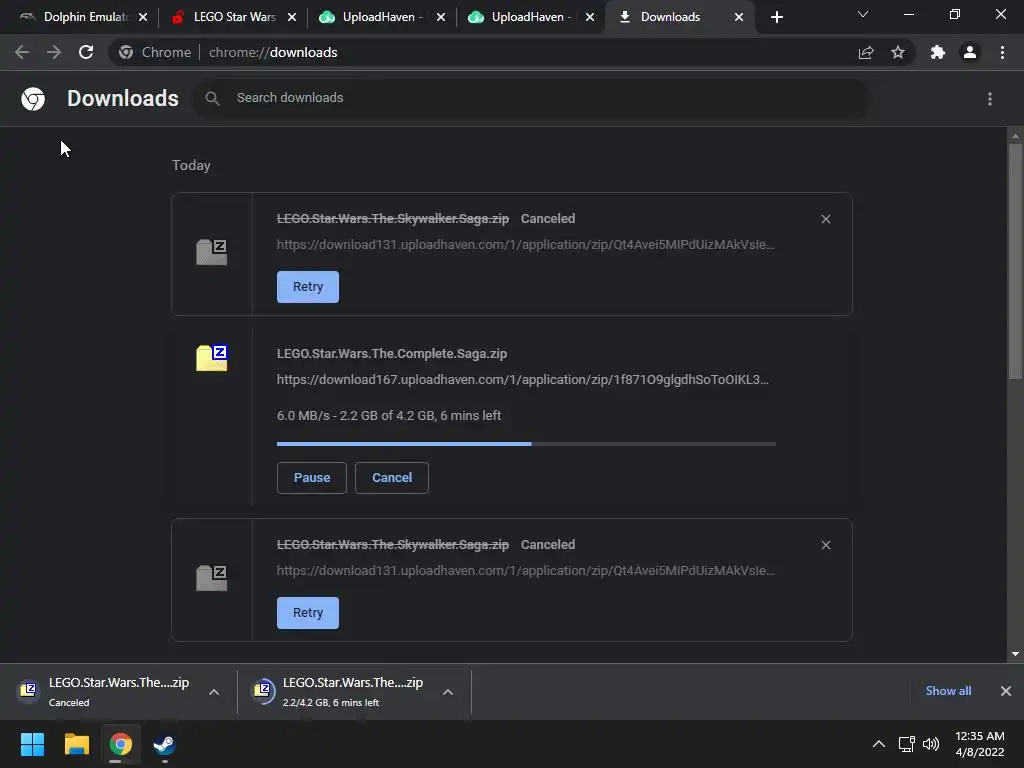Open the Extensions puzzle icon
The height and width of the screenshot is (768, 1024).
[x=938, y=52]
